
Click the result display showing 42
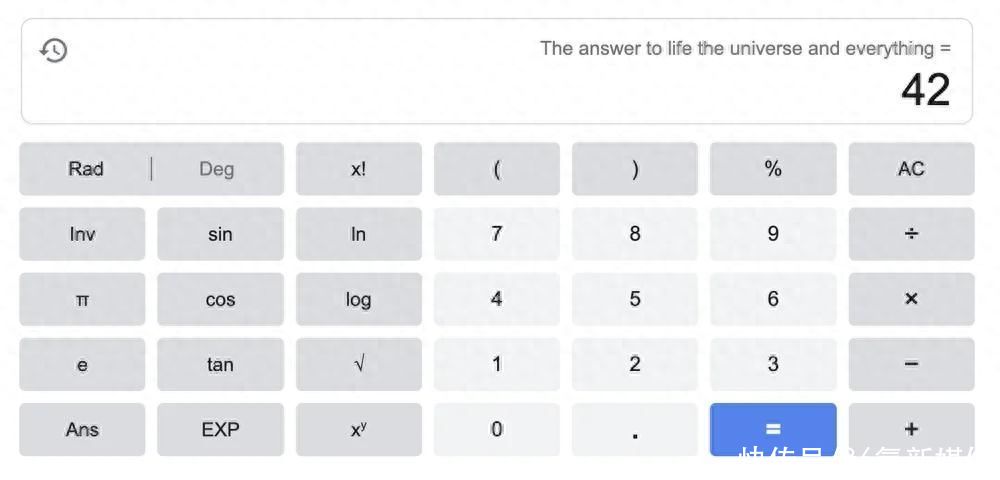[925, 90]
